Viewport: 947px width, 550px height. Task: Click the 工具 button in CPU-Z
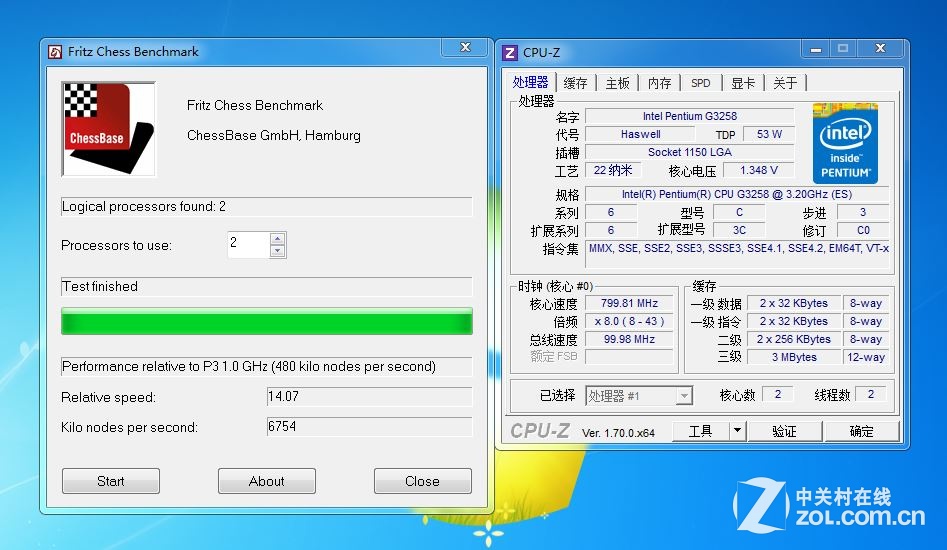[701, 431]
